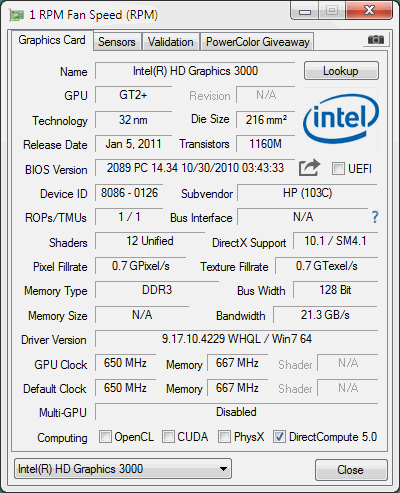Open the Intel(R) HD Graphics 3000 dropdown
The height and width of the screenshot is (493, 400).
click(123, 469)
